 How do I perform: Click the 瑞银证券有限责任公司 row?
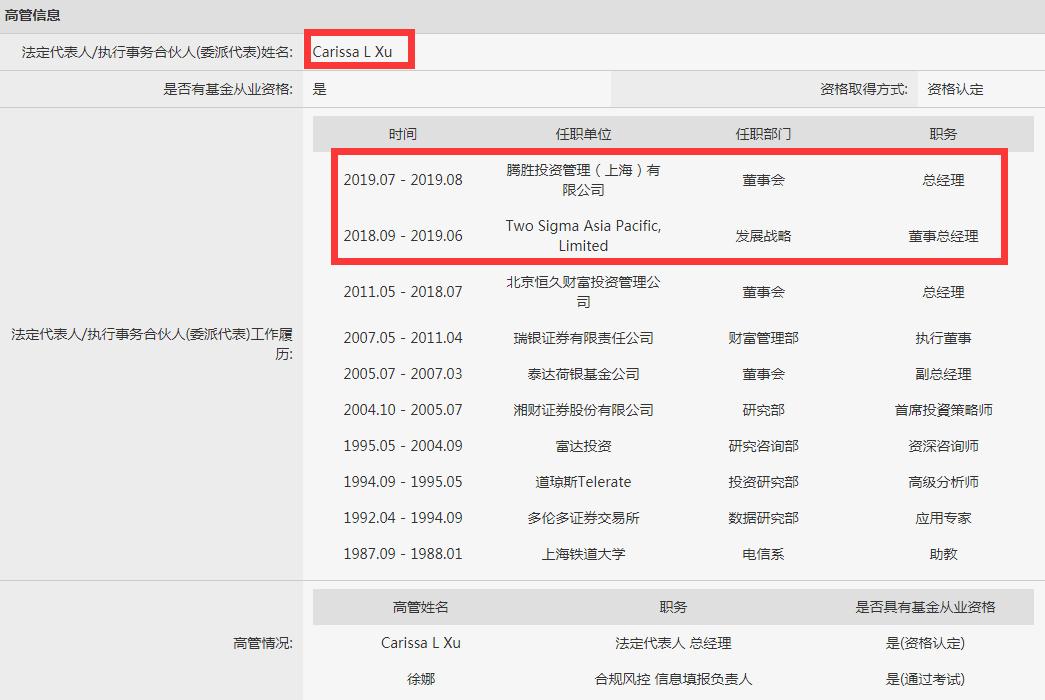(x=582, y=338)
